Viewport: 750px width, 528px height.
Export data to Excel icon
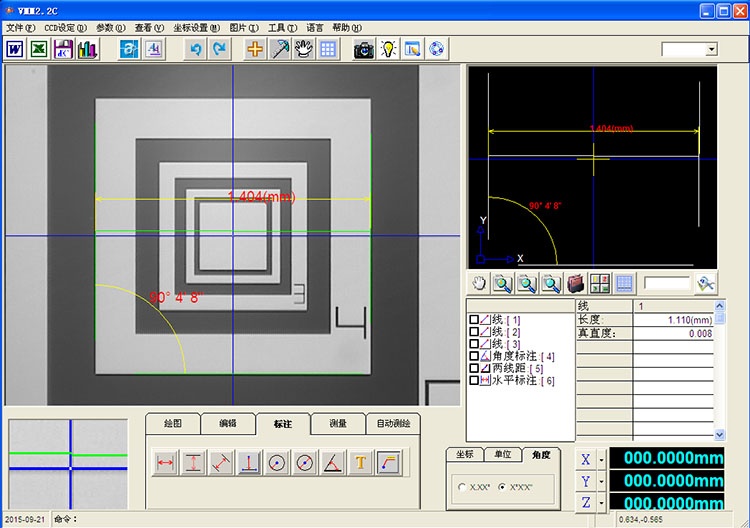[x=39, y=49]
